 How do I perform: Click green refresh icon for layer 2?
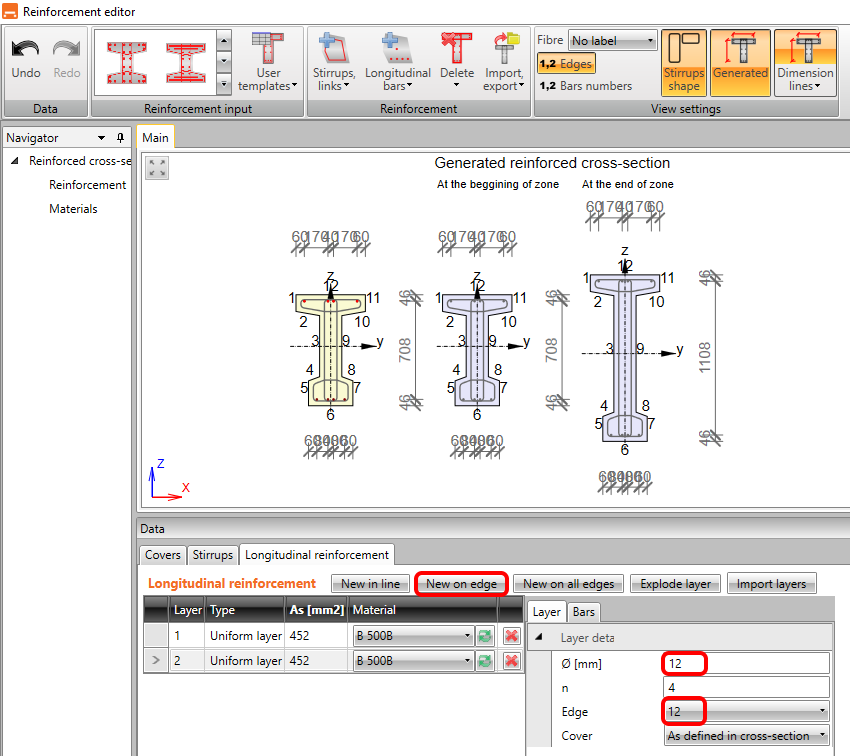[x=485, y=660]
